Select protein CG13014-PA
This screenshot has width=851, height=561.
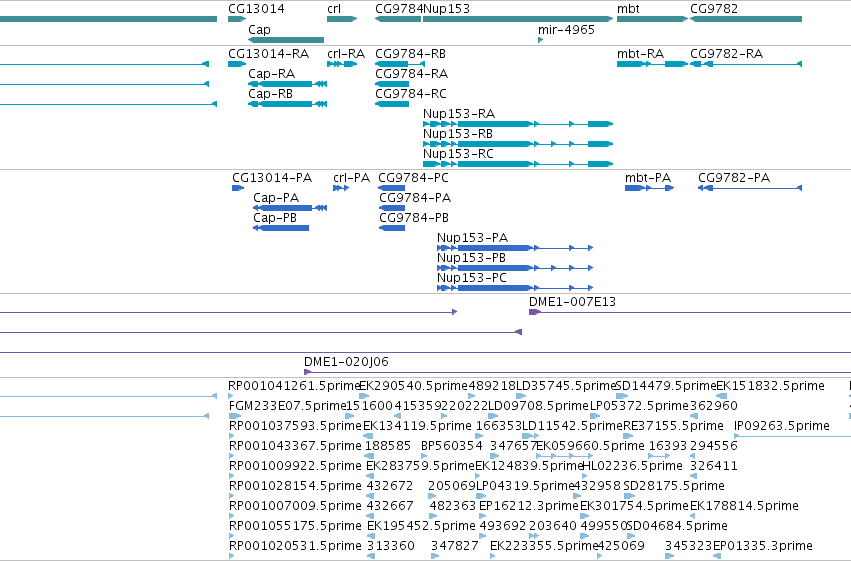[x=272, y=178]
